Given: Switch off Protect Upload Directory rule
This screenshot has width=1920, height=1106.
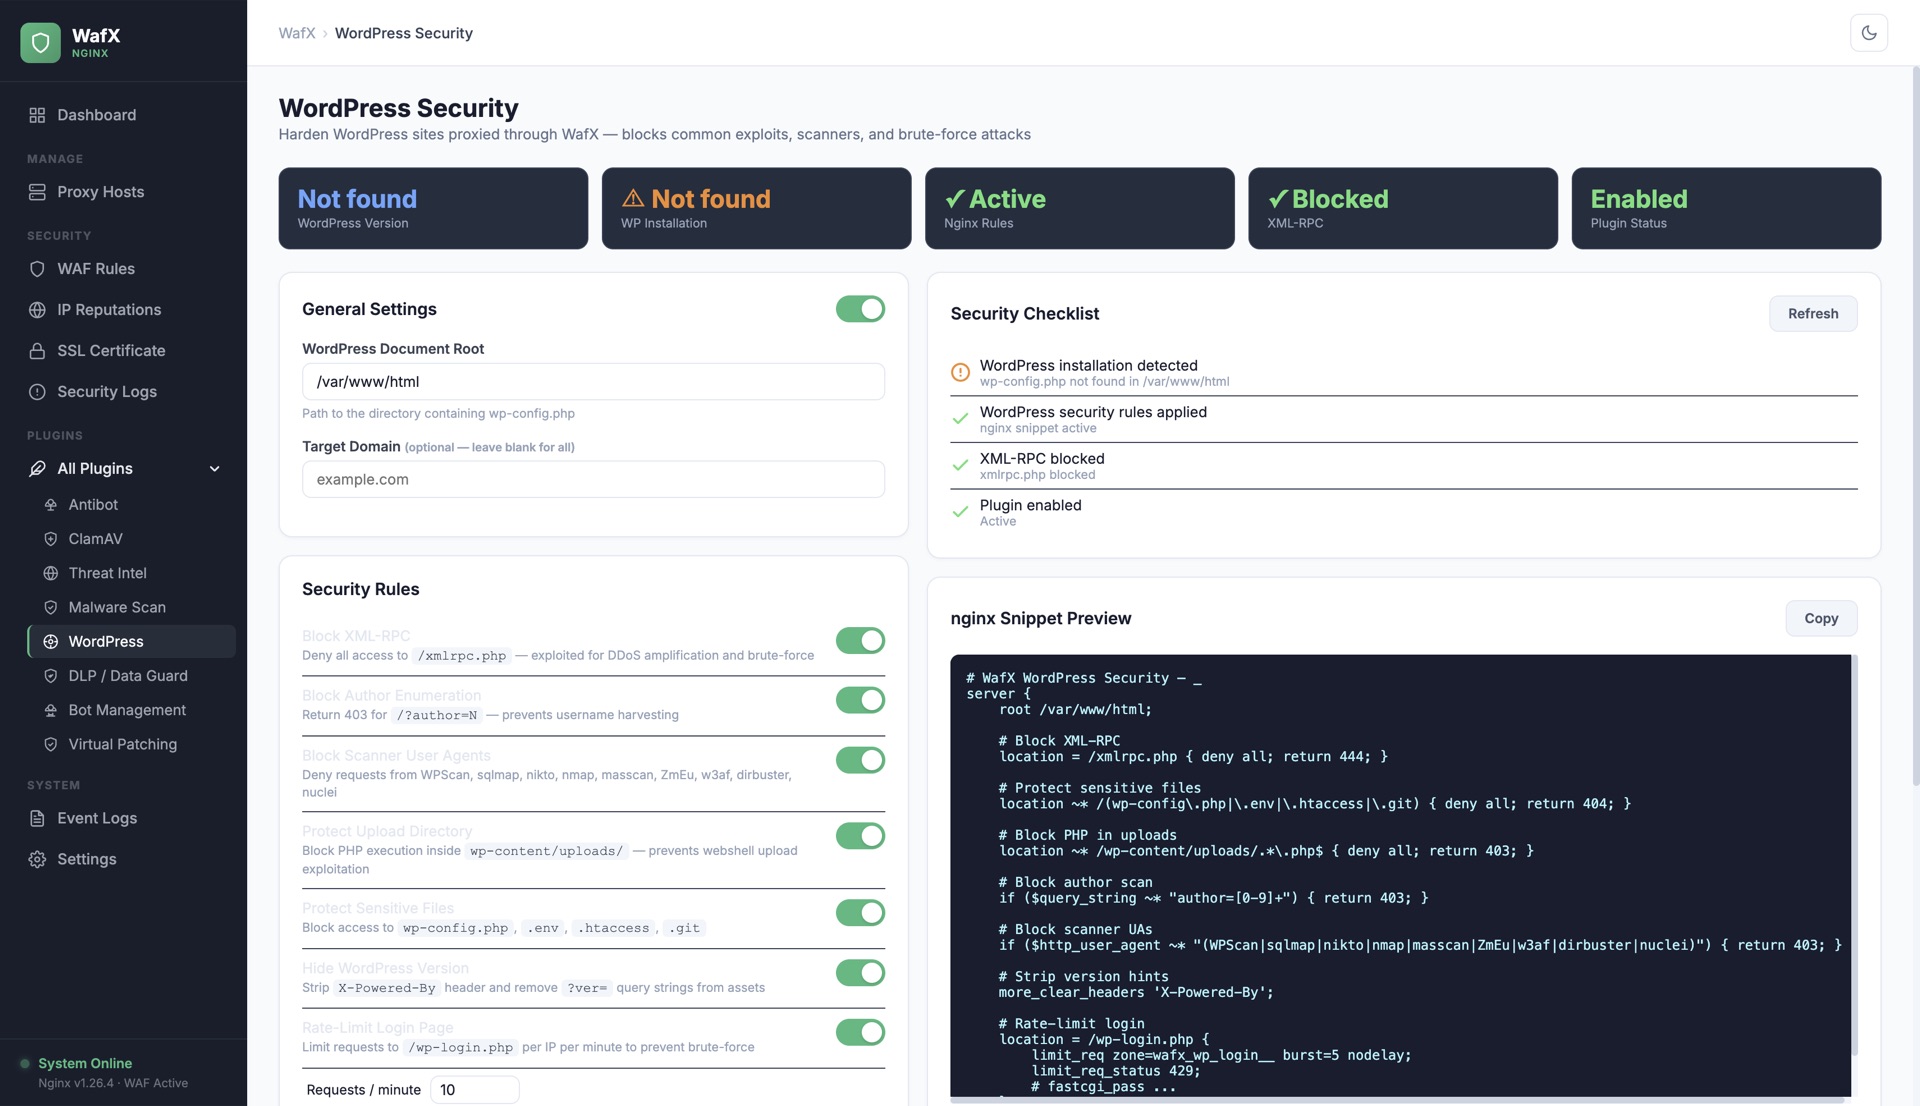Looking at the screenshot, I should [860, 836].
